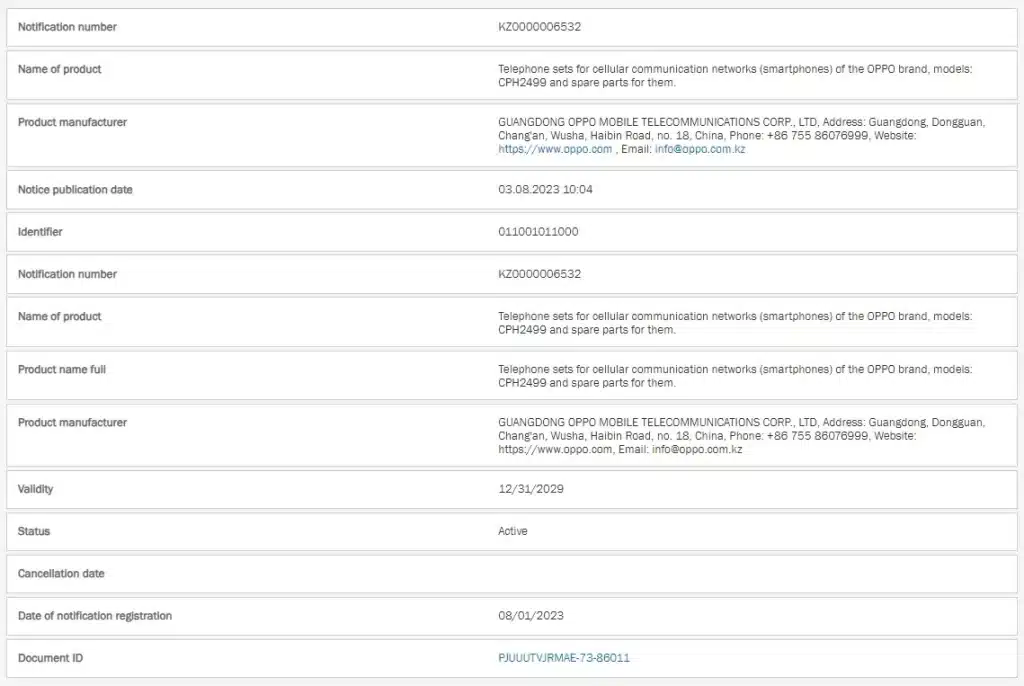Select the identifier value 011001011000
Screen dimensions: 1024x686
[538, 232]
